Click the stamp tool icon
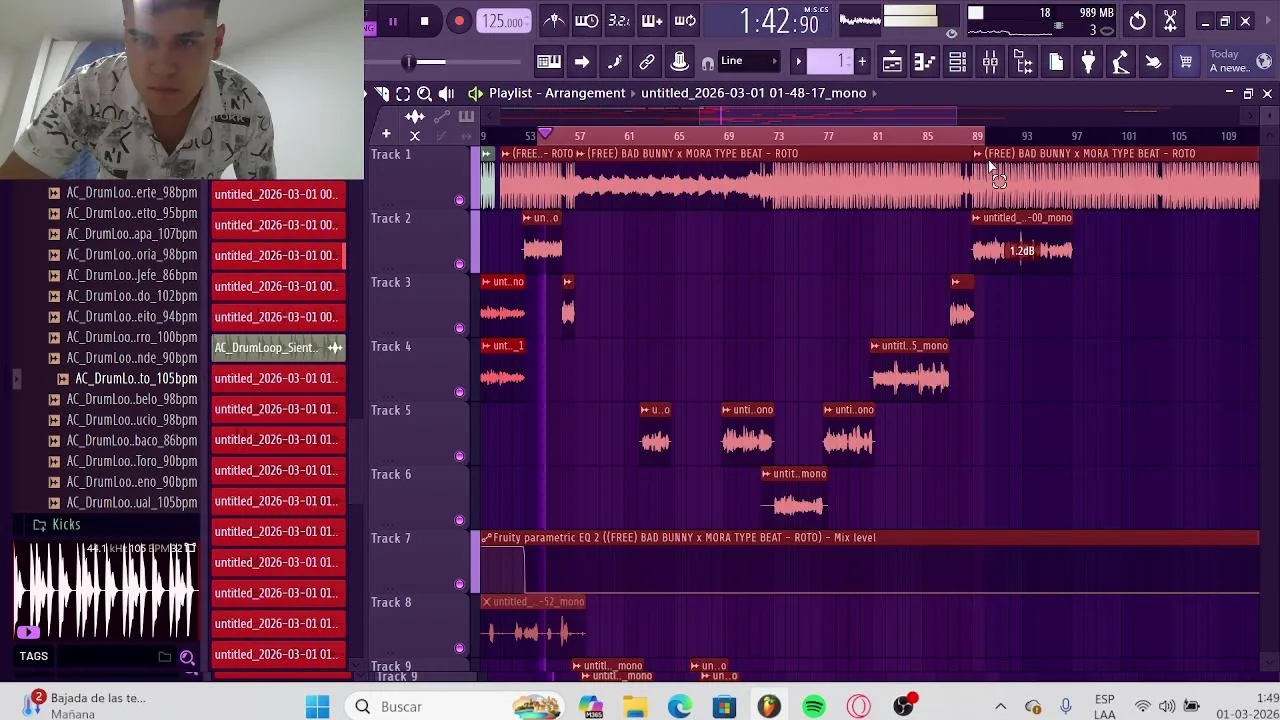Screen dimensions: 1280x720 679,62
